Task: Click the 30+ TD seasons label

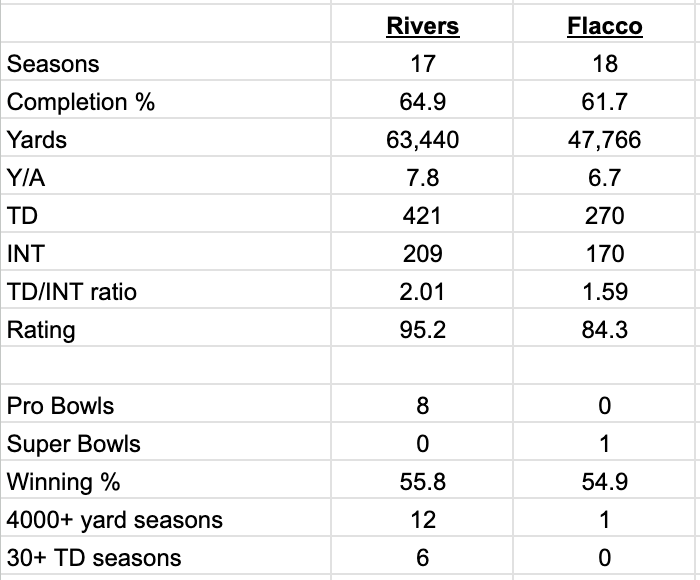Action: (94, 558)
